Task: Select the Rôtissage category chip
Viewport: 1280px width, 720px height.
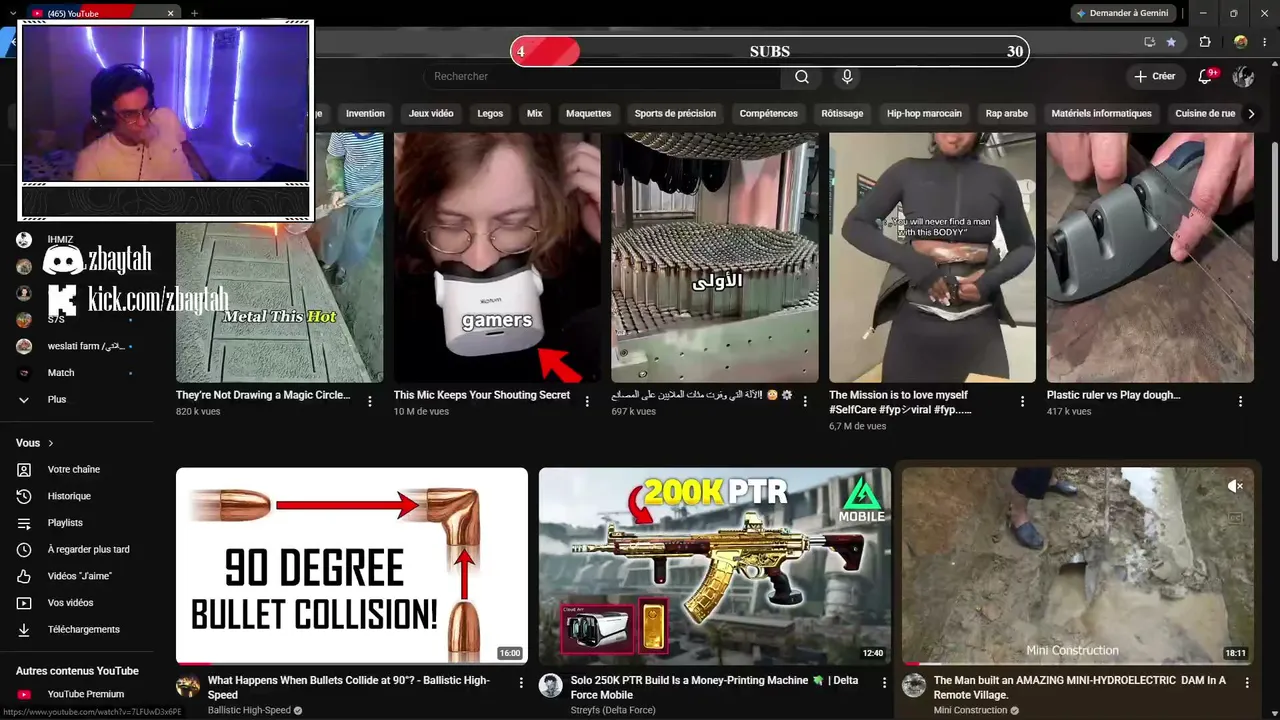Action: point(842,114)
